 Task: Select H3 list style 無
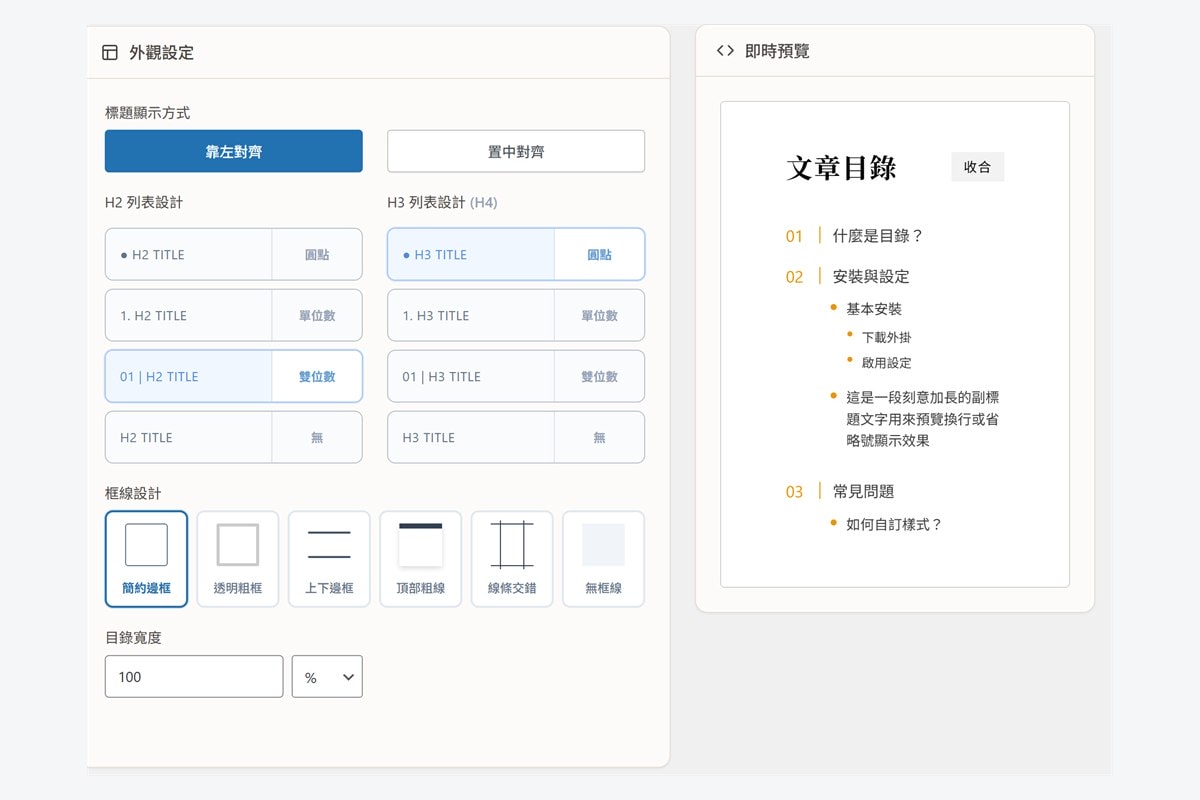coord(516,437)
